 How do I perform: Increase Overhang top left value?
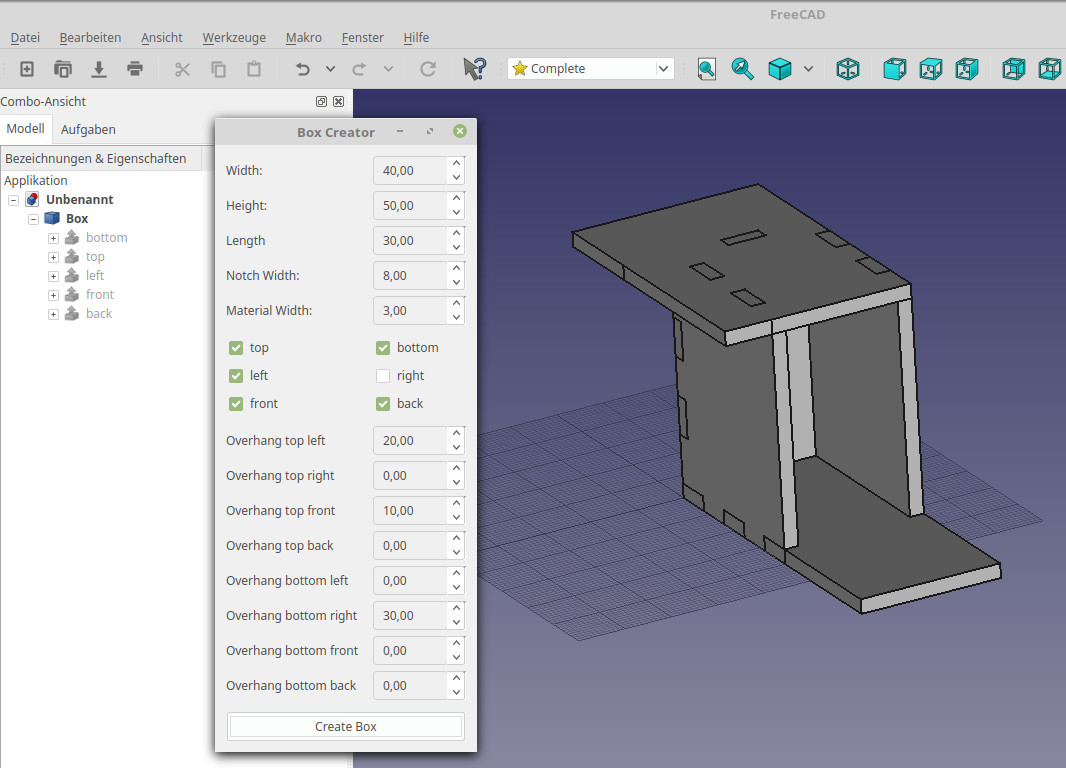pyautogui.click(x=456, y=433)
